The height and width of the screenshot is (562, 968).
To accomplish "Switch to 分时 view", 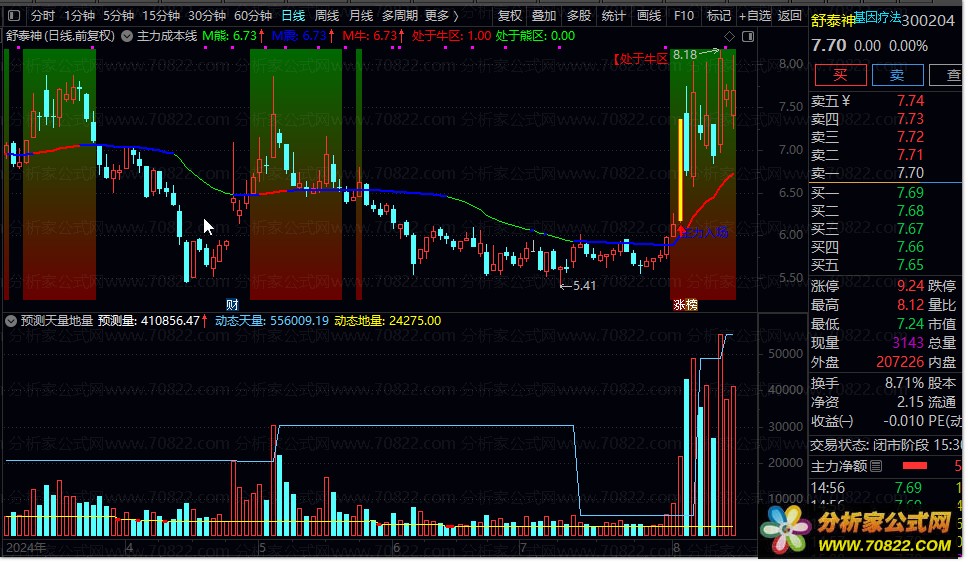I will pyautogui.click(x=43, y=15).
